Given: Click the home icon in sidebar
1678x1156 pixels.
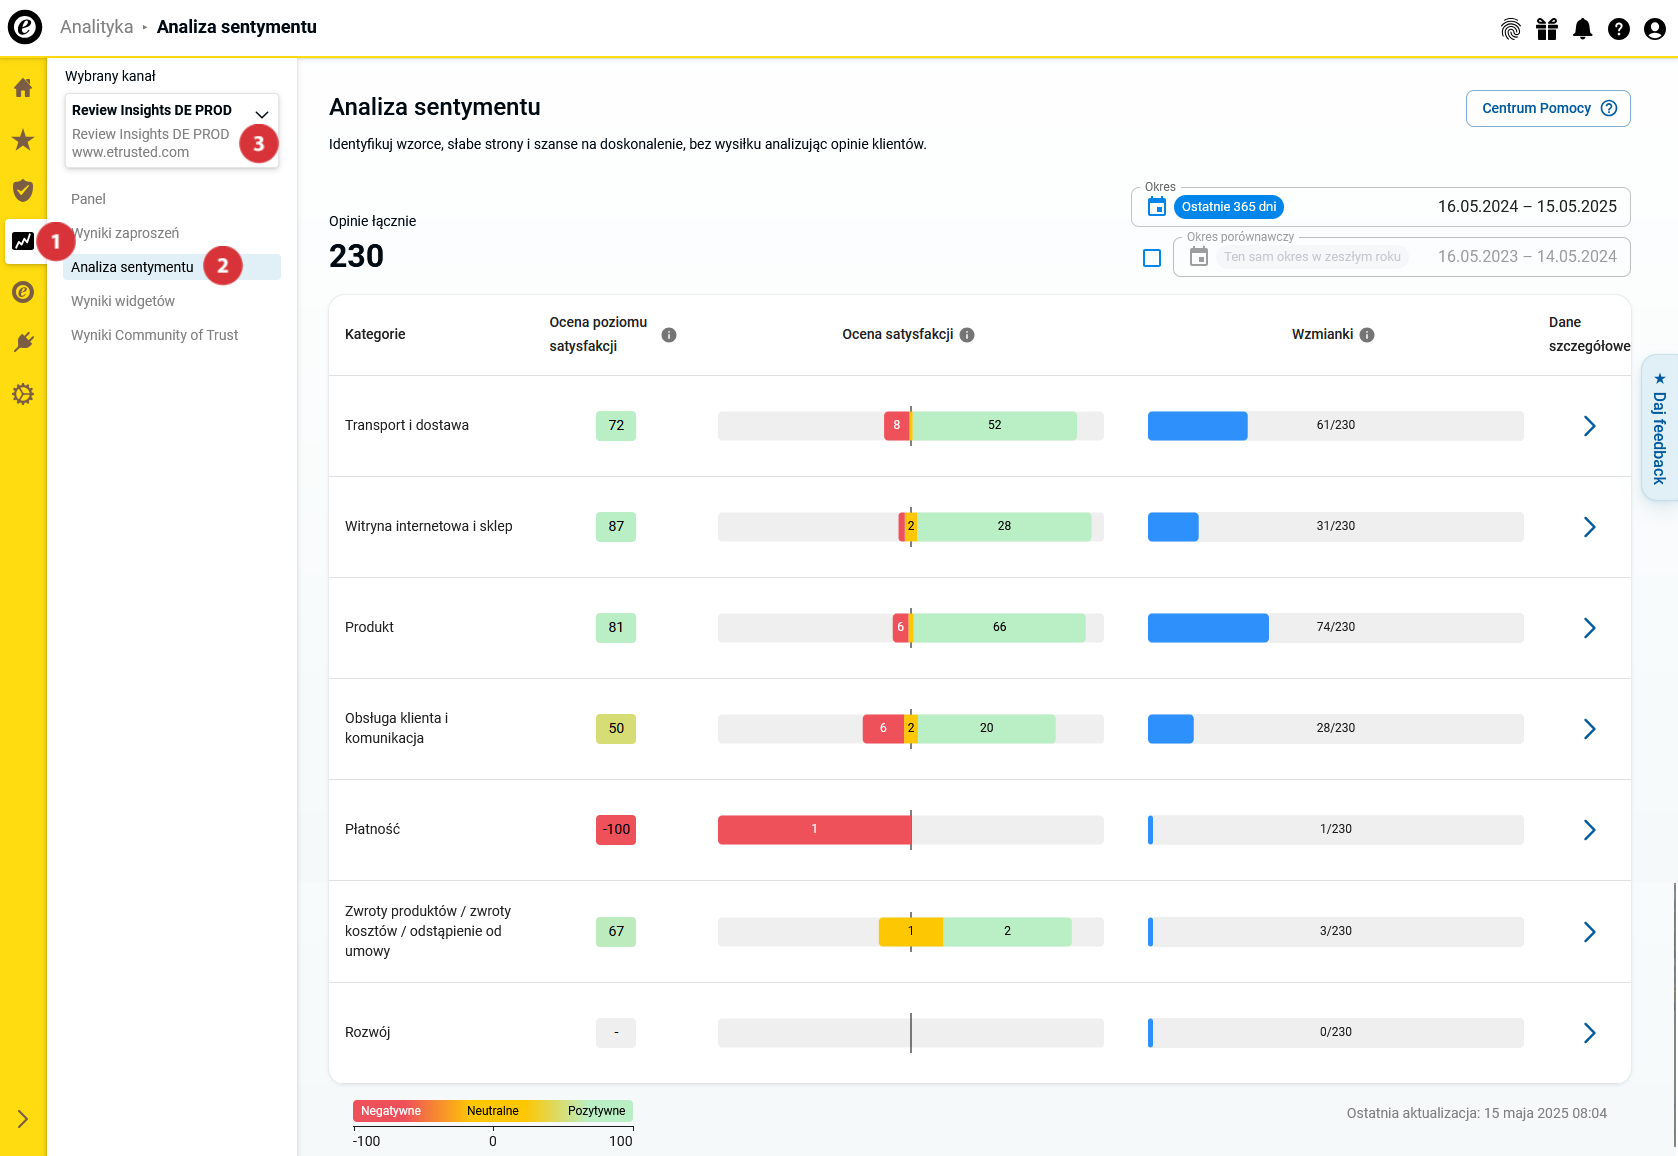Looking at the screenshot, I should [23, 88].
